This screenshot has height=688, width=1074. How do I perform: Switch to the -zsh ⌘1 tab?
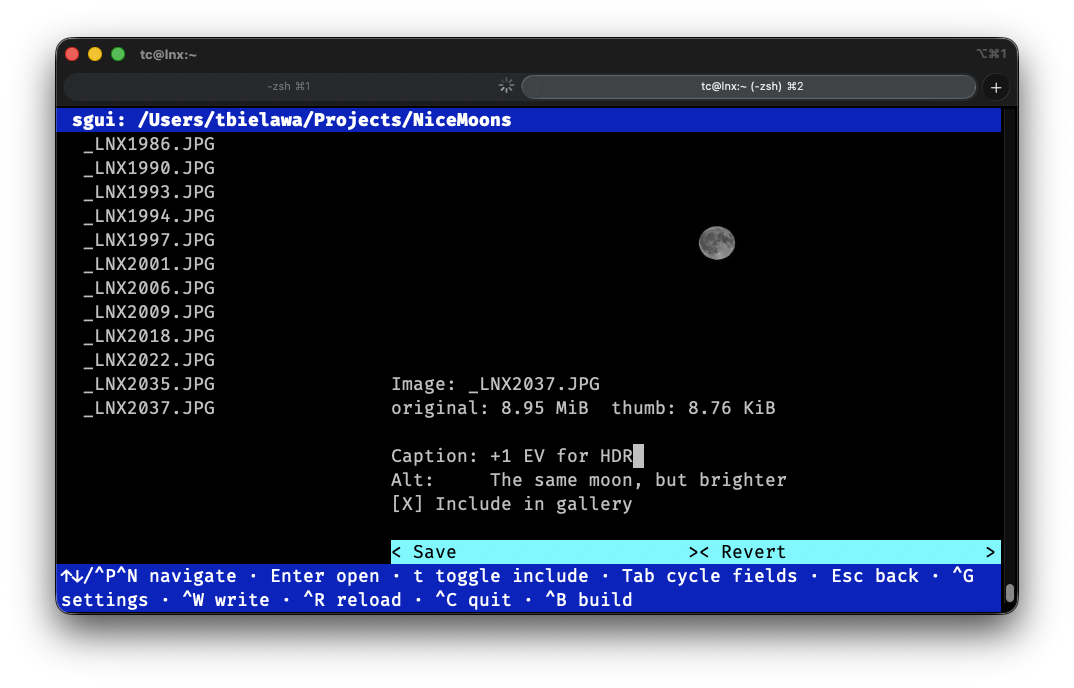coord(288,86)
